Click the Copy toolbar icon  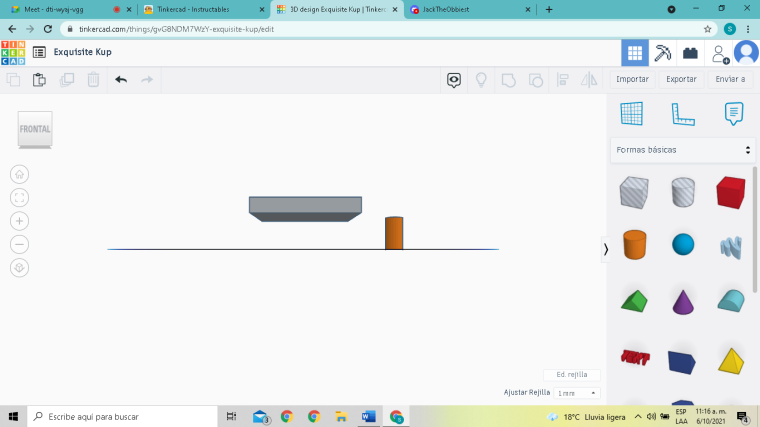pos(14,79)
